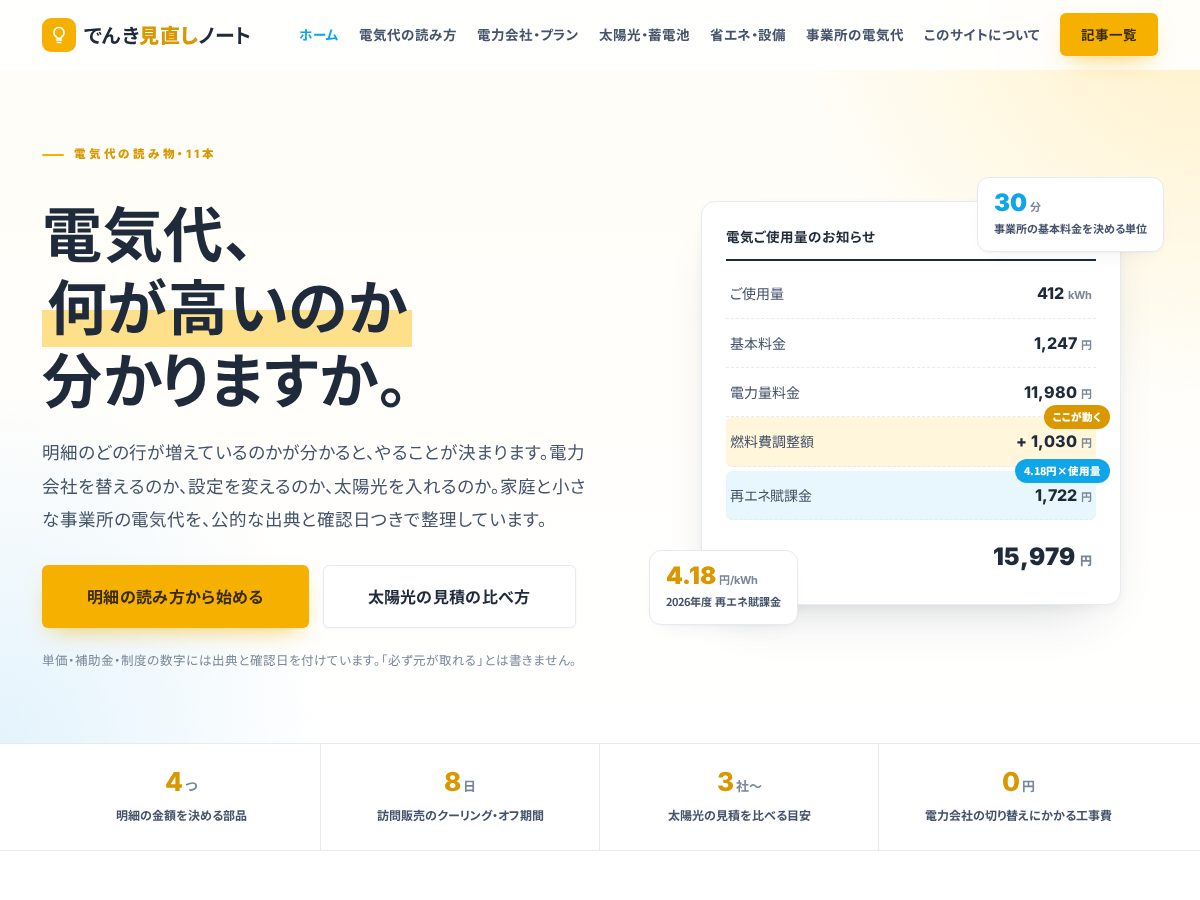Click the 15,979円 total amount
The image size is (1200, 900).
(x=1042, y=557)
